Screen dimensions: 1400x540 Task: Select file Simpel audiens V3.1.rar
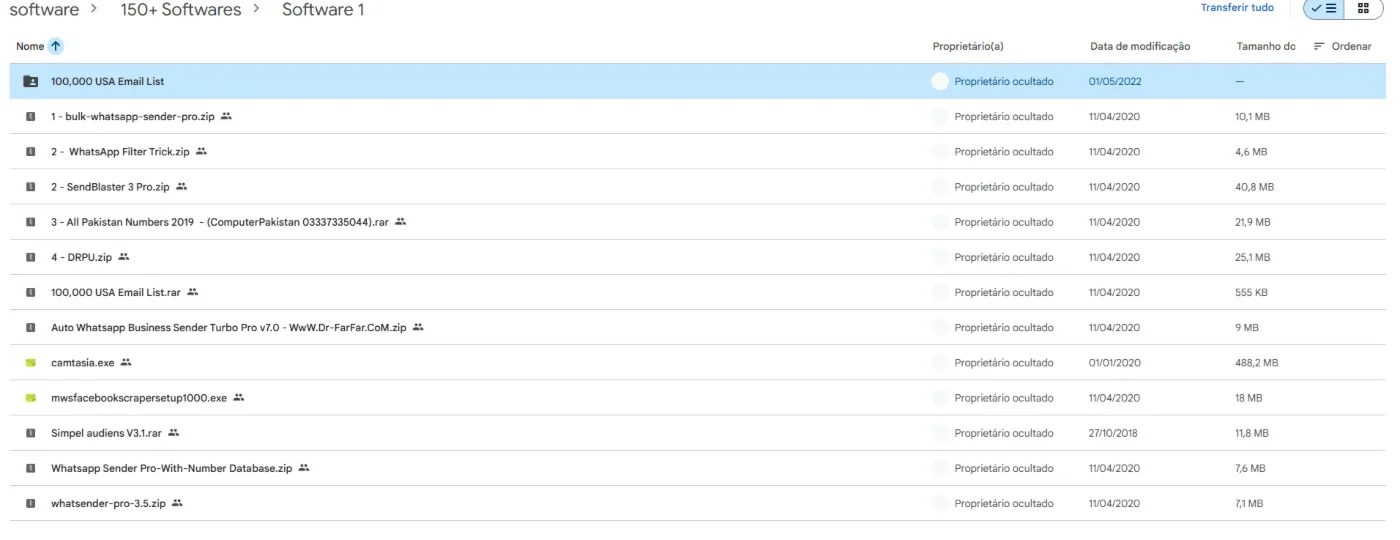(x=697, y=433)
